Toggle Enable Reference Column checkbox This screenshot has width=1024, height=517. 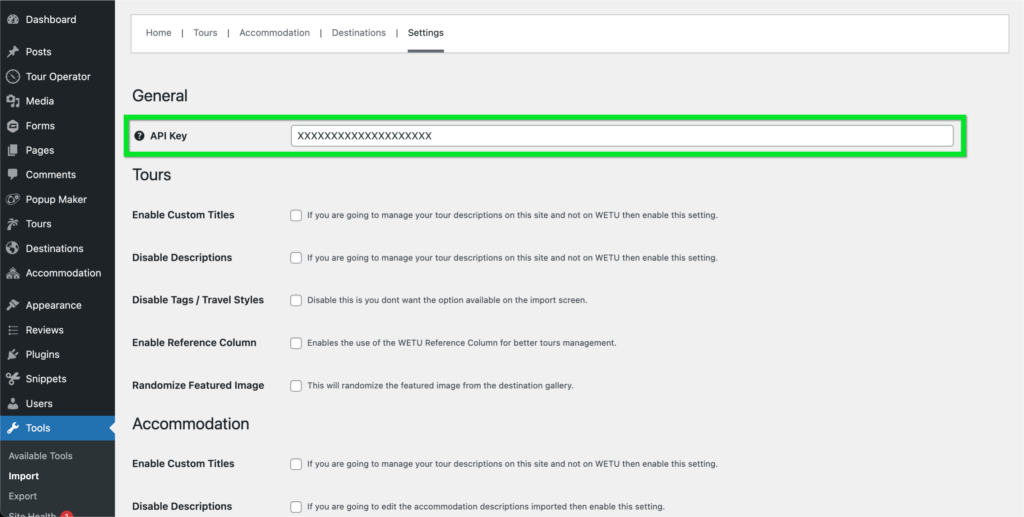coord(296,343)
